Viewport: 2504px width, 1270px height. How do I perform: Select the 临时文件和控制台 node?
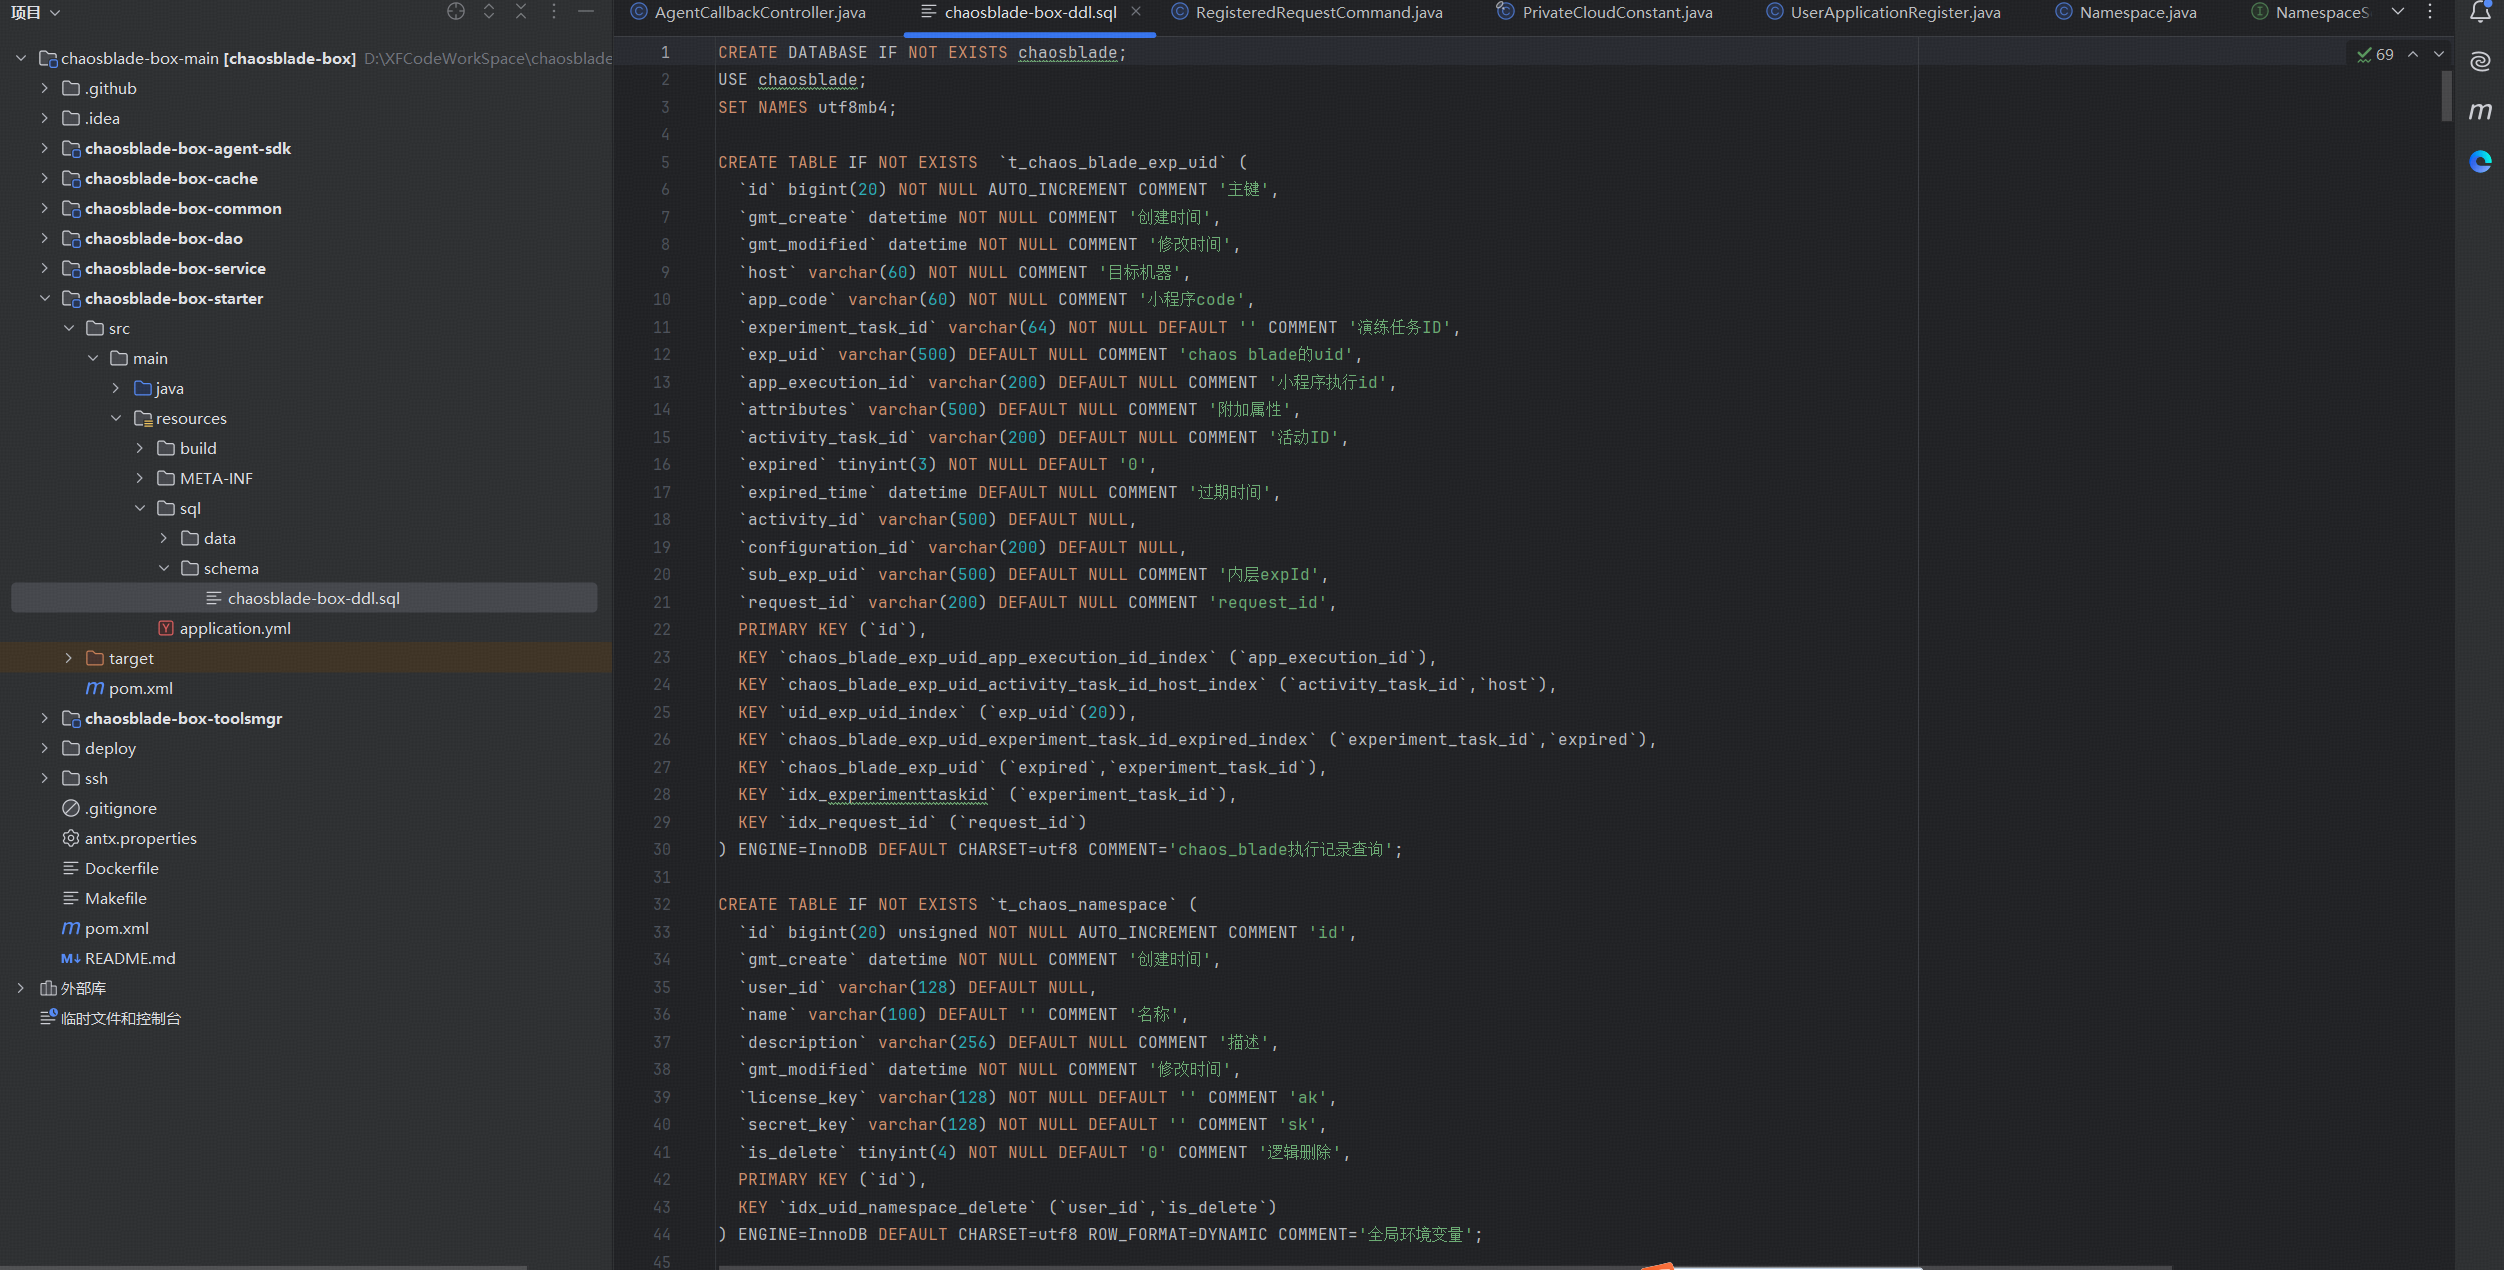click(x=111, y=1018)
